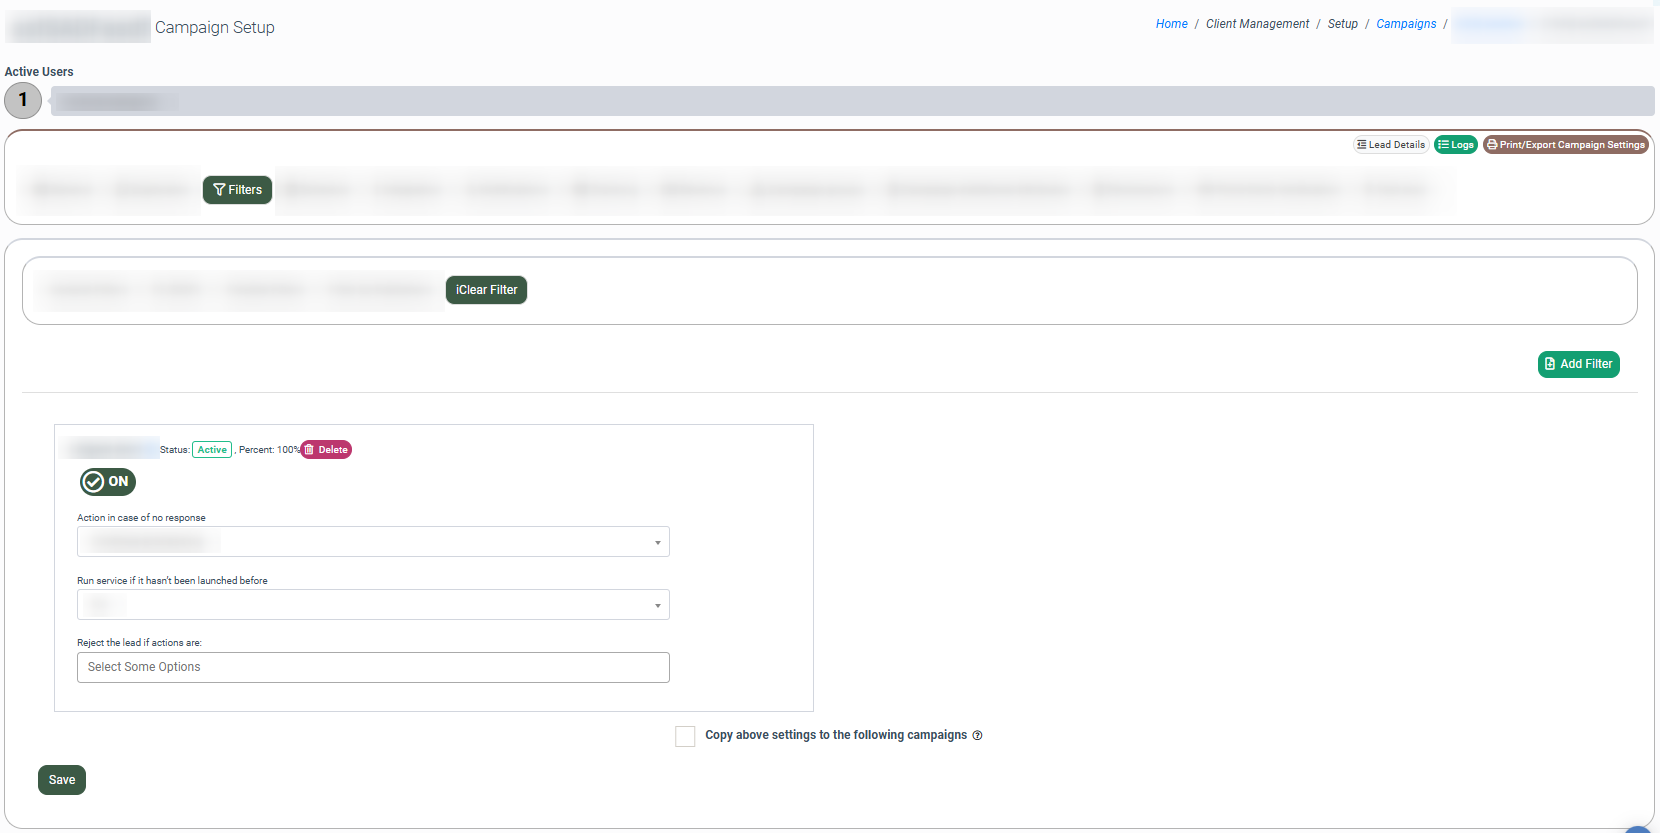Image resolution: width=1660 pixels, height=833 pixels.
Task: Click the green Add Filter button
Action: [x=1578, y=364]
